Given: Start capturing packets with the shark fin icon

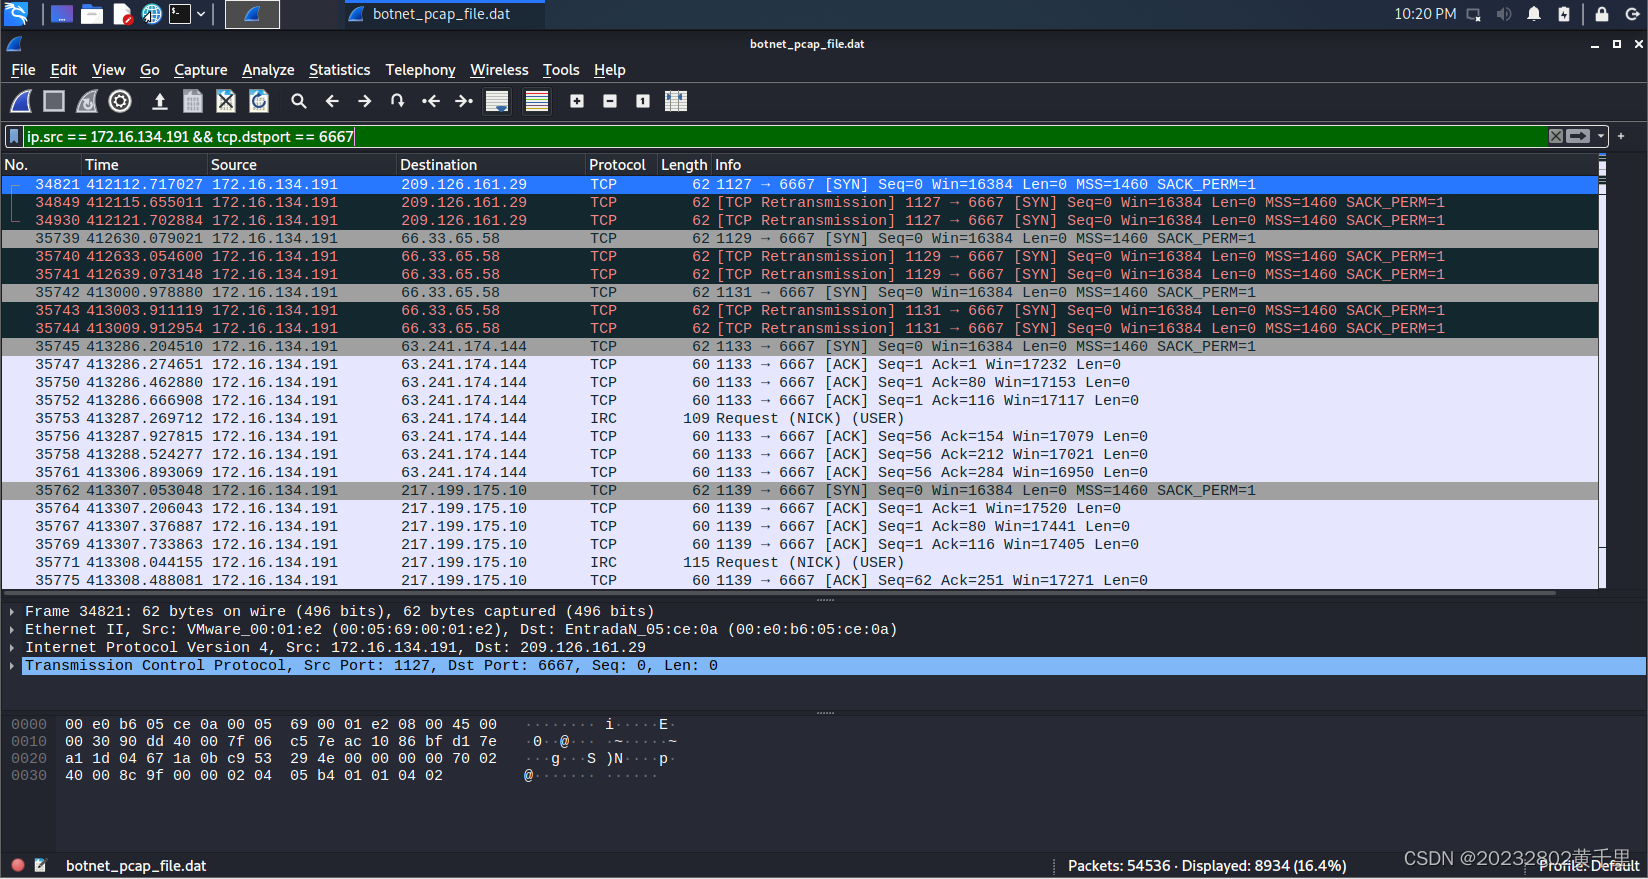Looking at the screenshot, I should (x=21, y=101).
